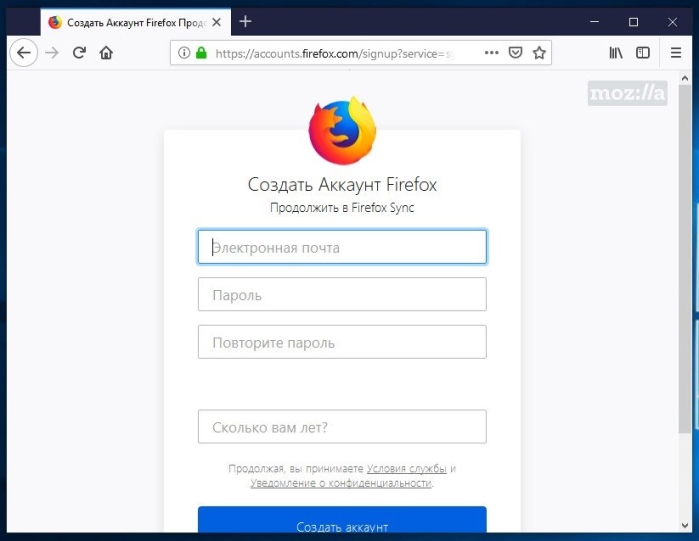Click the Сколько вам лет? field
Screen dimensions: 699x541
click(342, 427)
